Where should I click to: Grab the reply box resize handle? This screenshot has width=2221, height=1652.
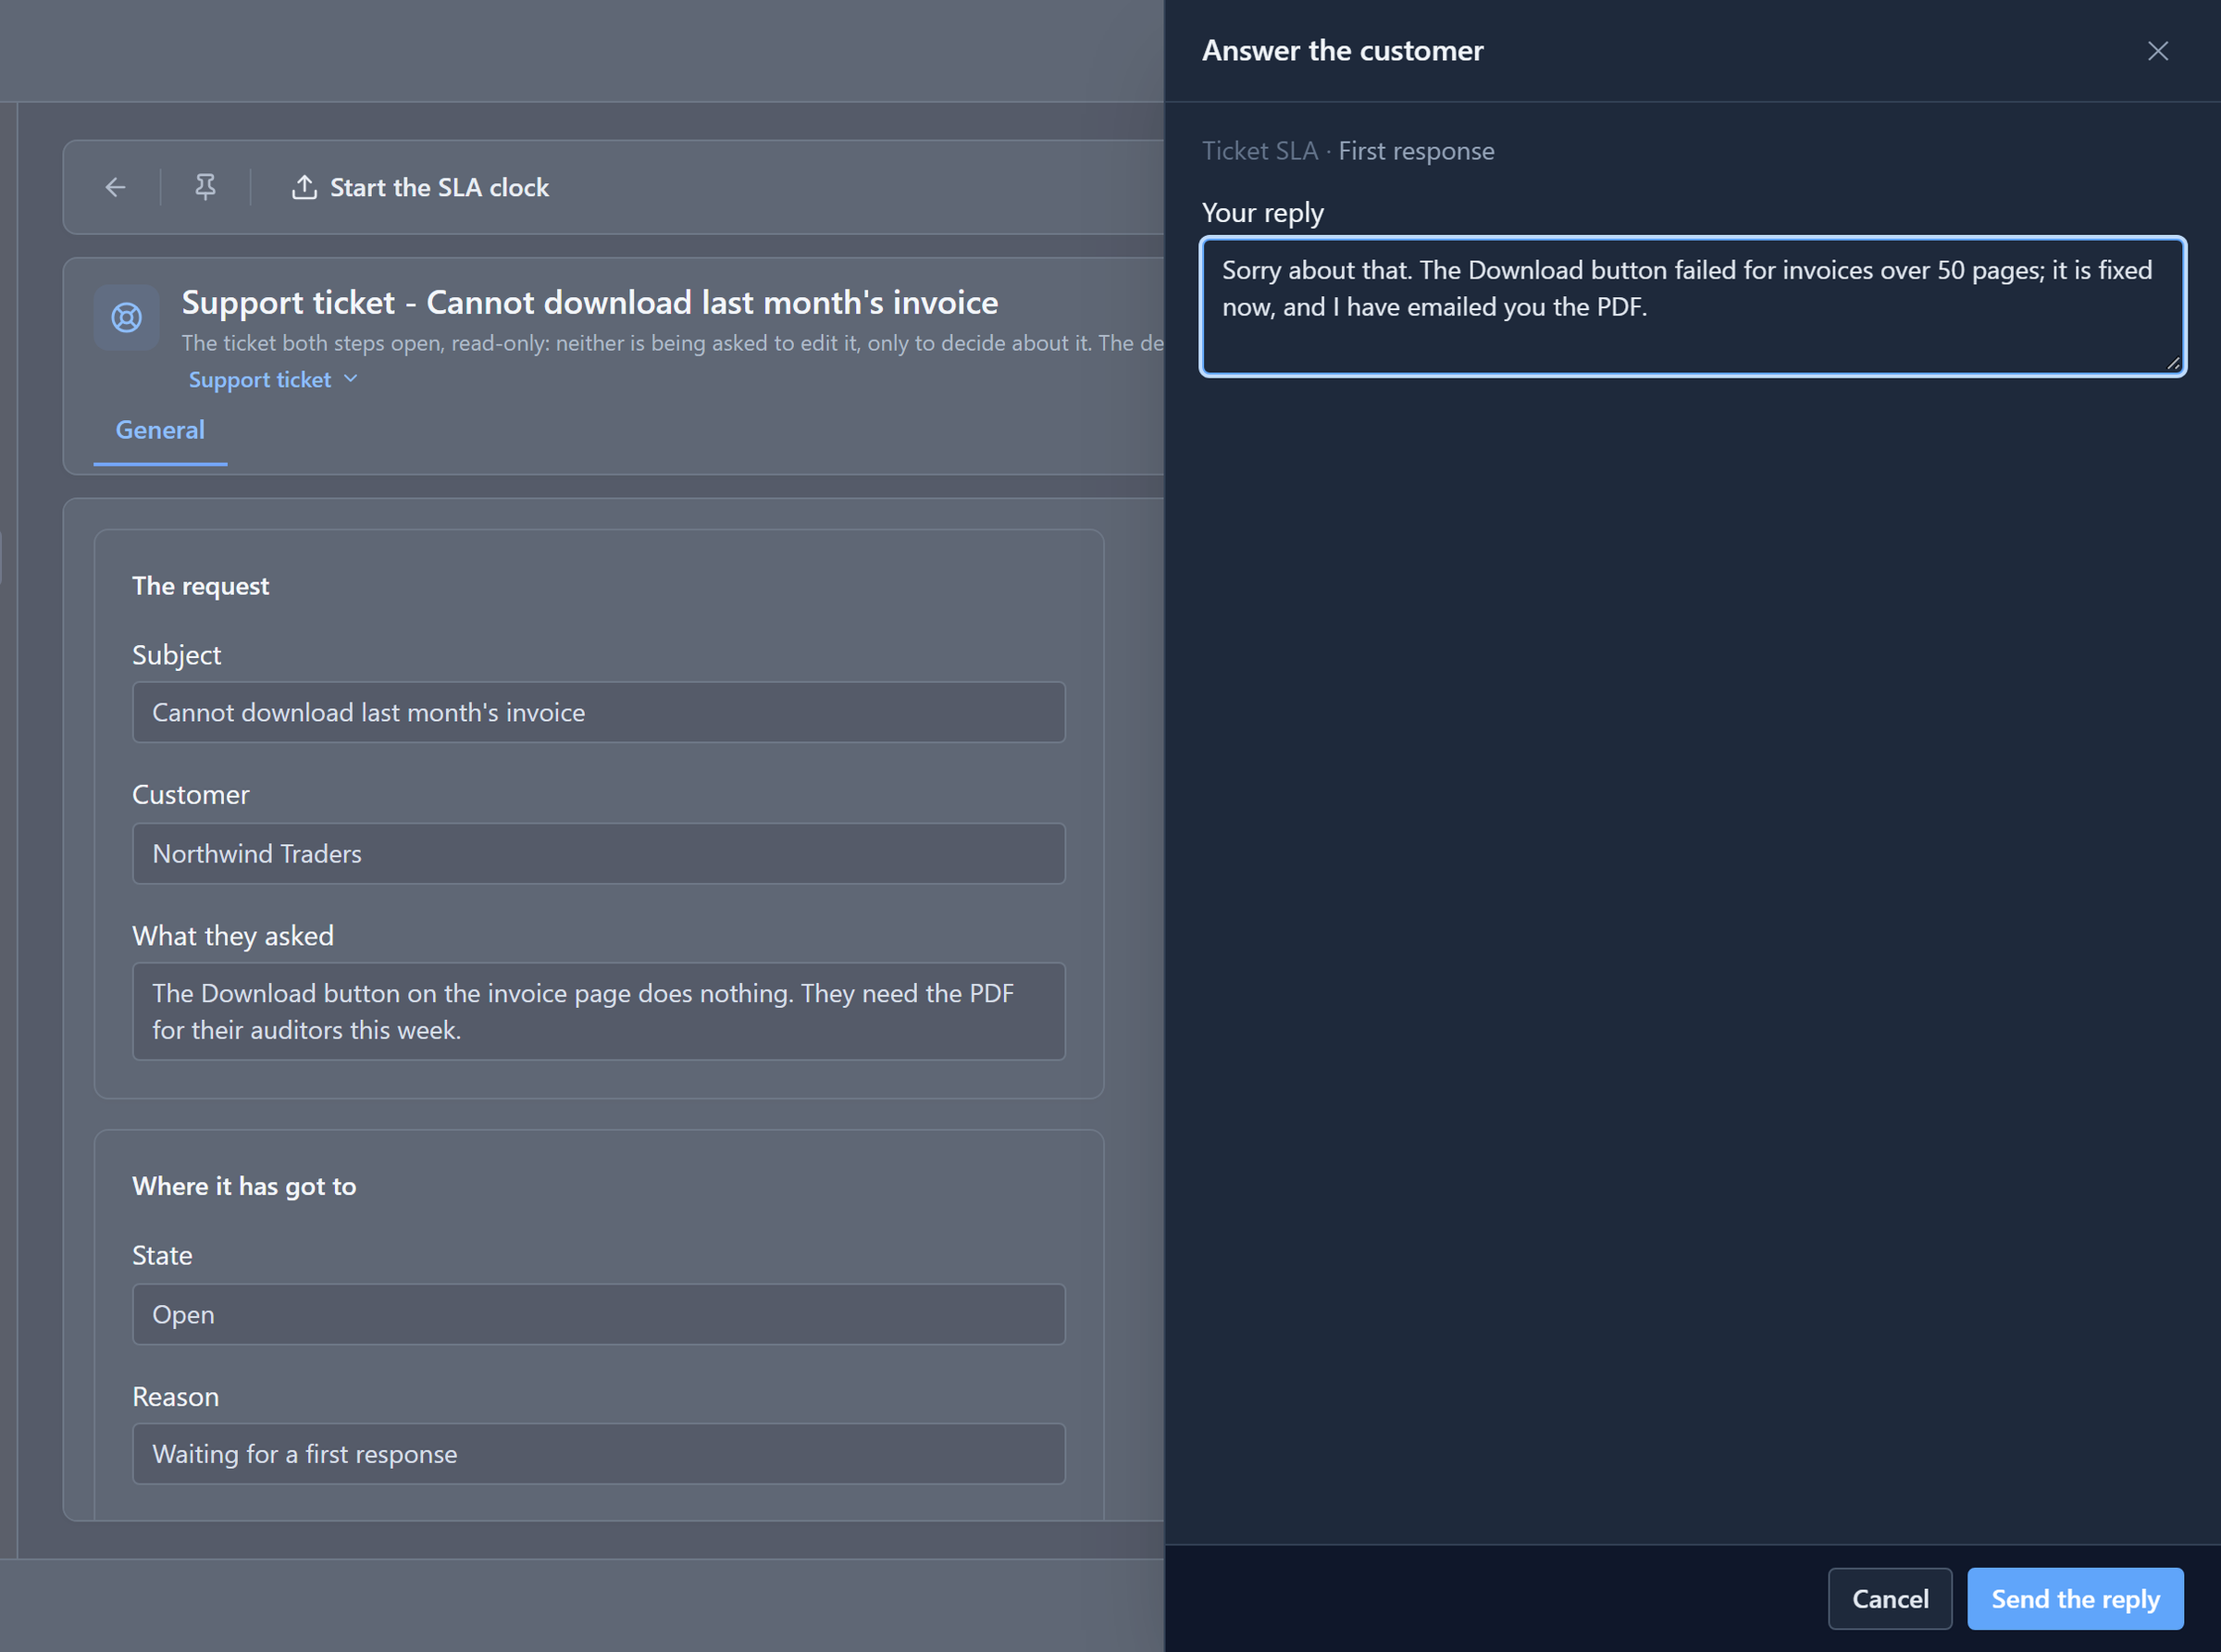click(x=2172, y=363)
